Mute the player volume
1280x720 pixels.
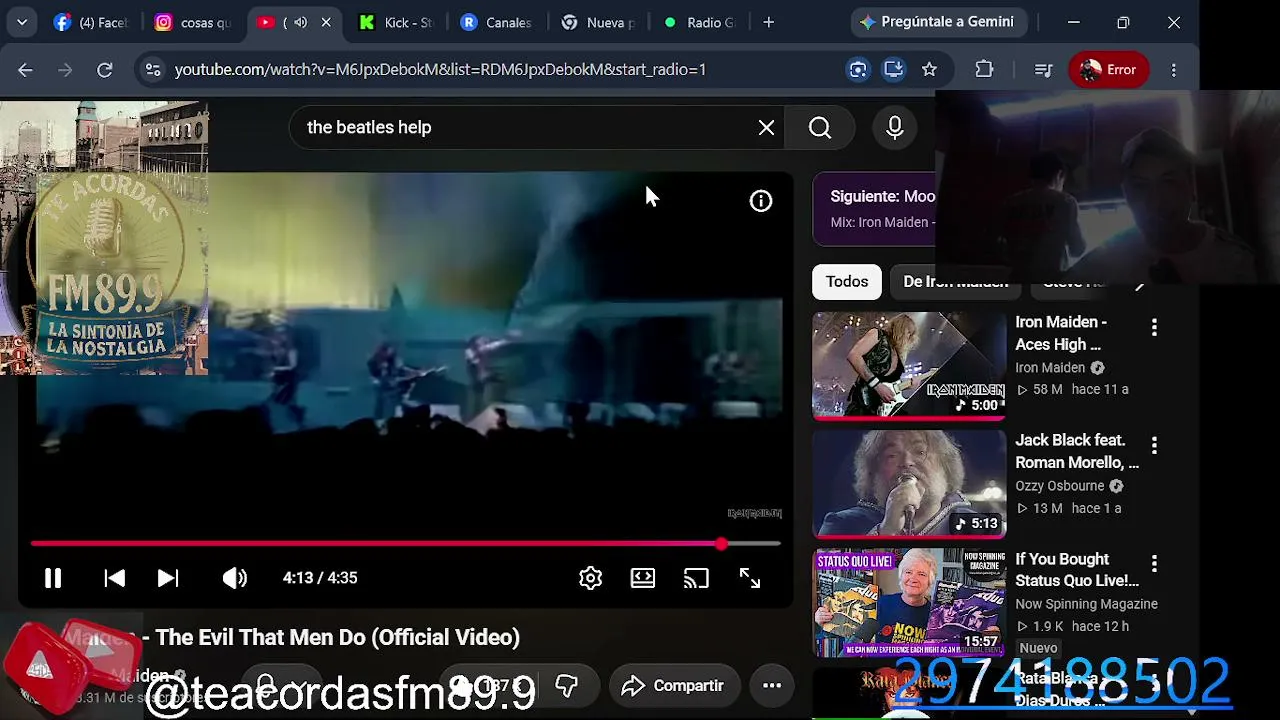[x=235, y=578]
